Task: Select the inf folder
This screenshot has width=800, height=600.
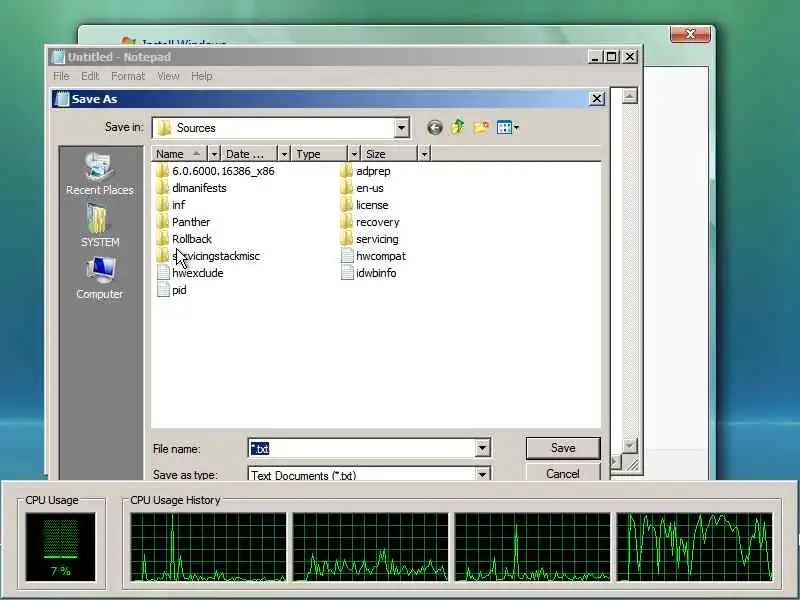Action: (x=171, y=205)
